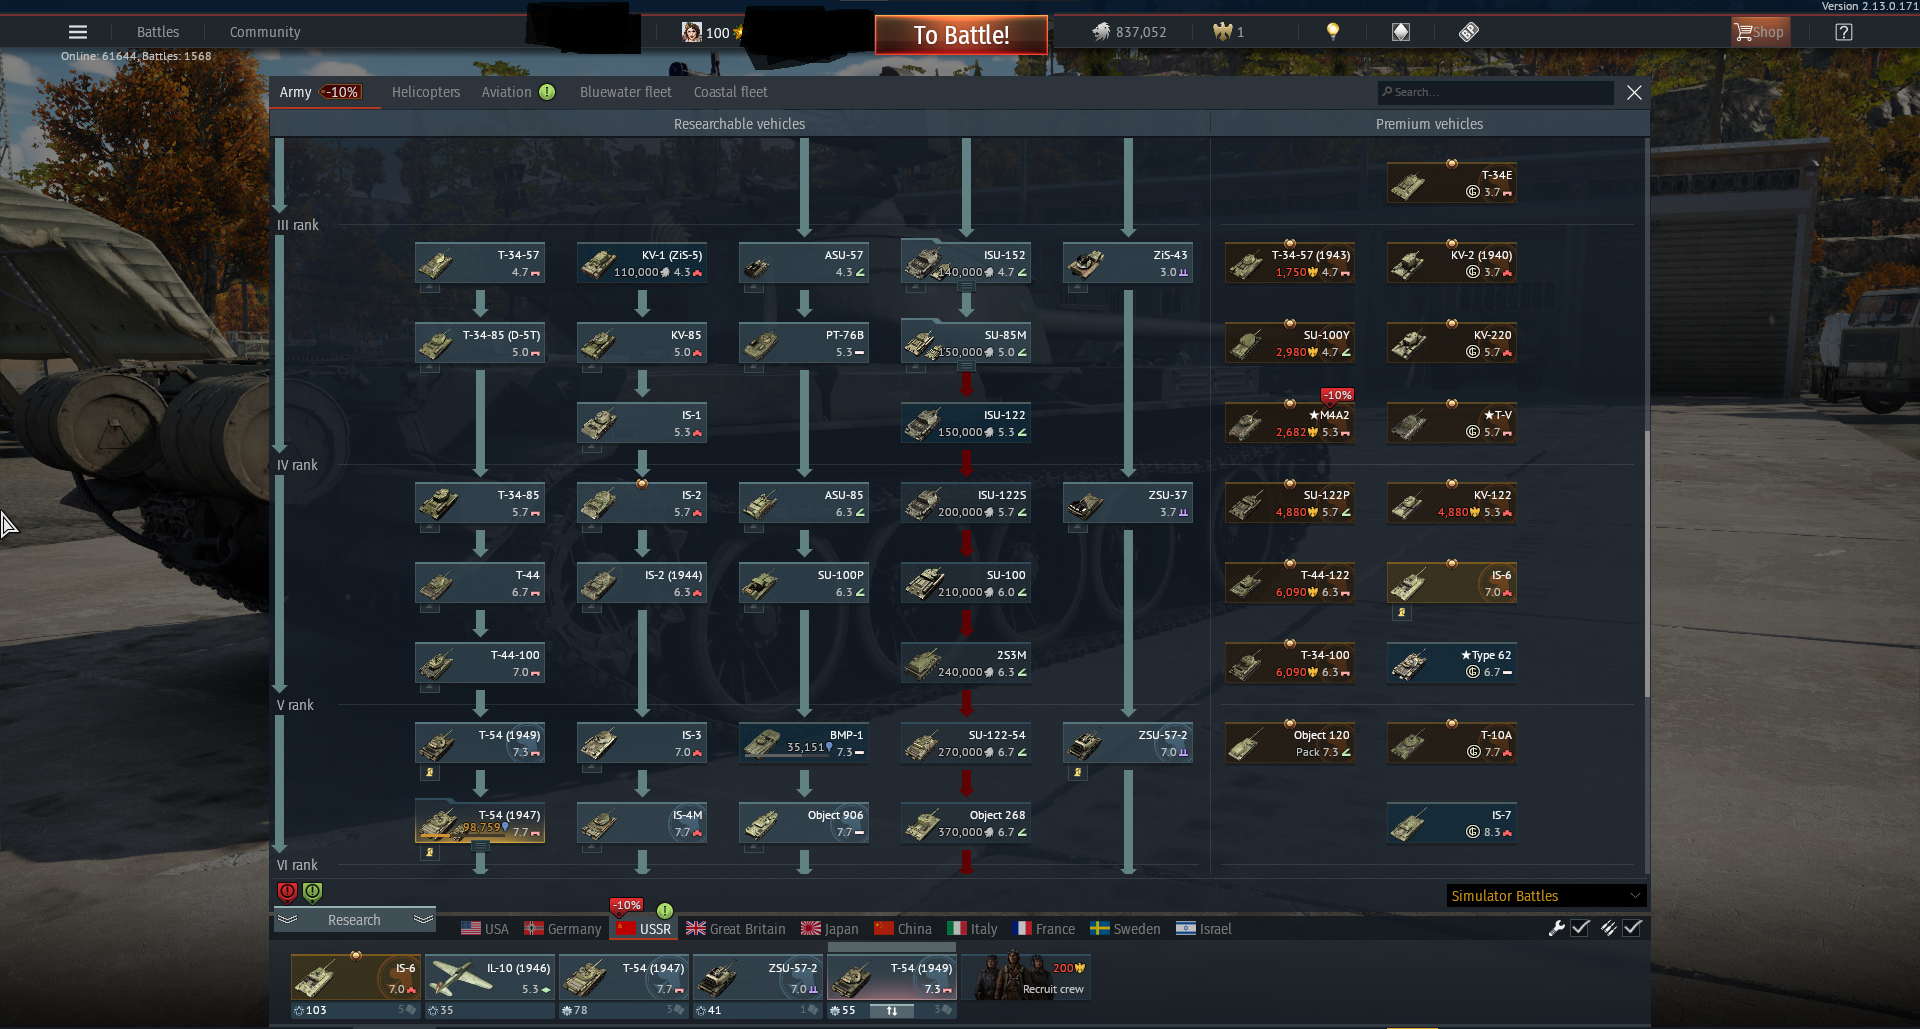Screen dimensions: 1920x1029
Task: Click the vehicle search field
Action: pyautogui.click(x=1495, y=92)
